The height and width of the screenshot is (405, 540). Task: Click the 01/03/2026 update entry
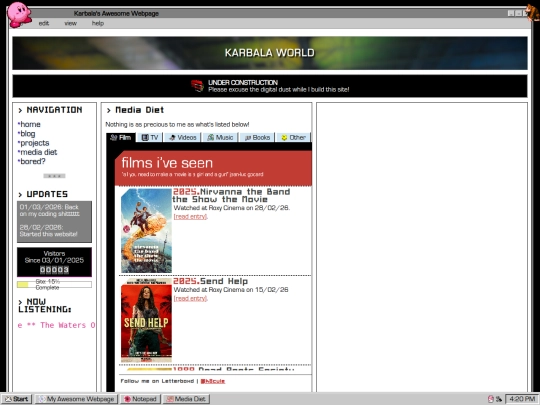pos(49,210)
